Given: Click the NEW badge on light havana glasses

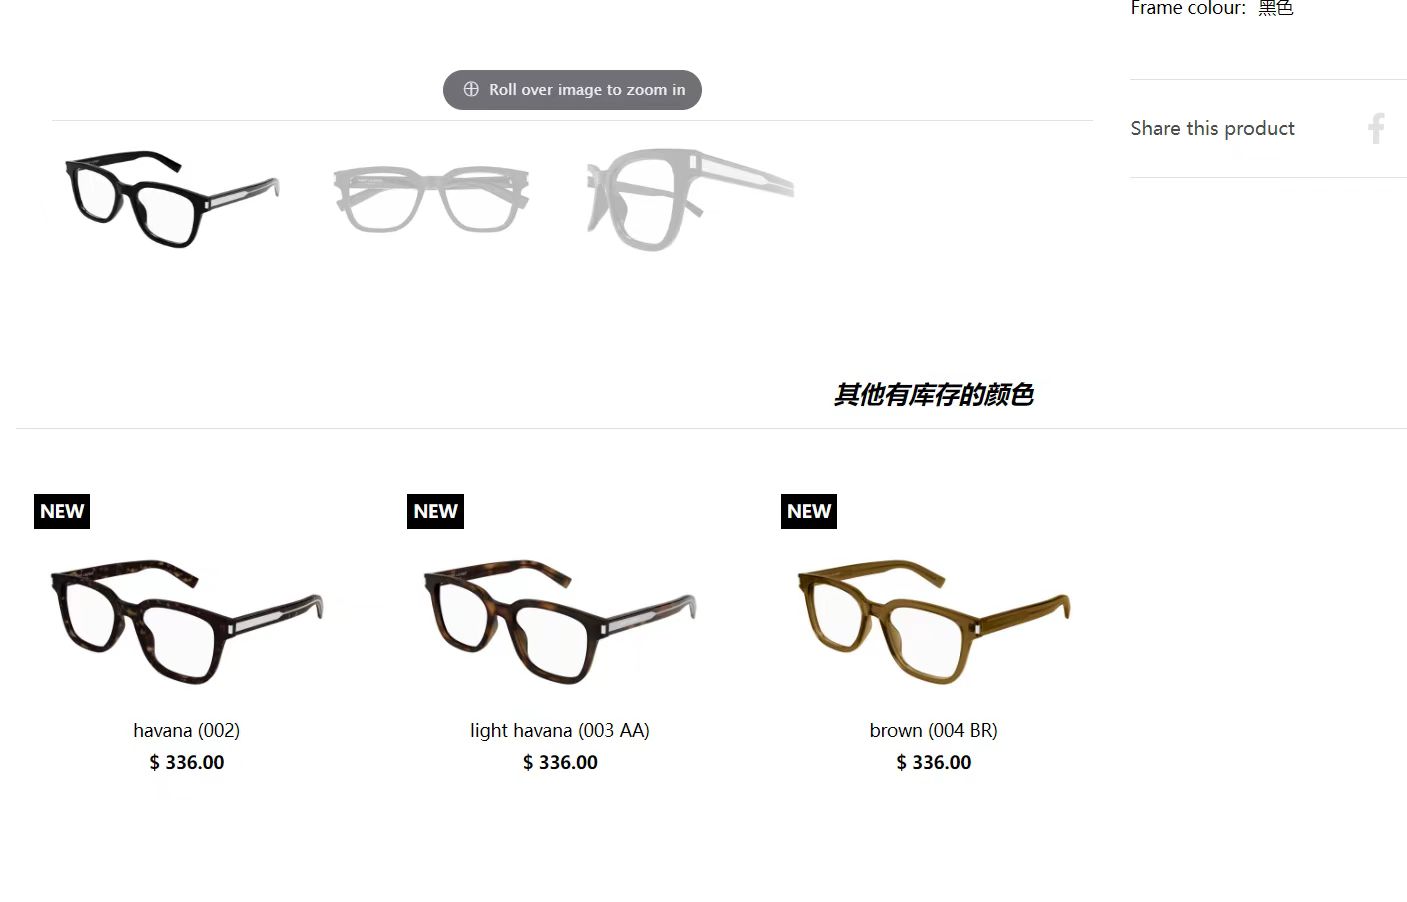Looking at the screenshot, I should click(x=435, y=511).
